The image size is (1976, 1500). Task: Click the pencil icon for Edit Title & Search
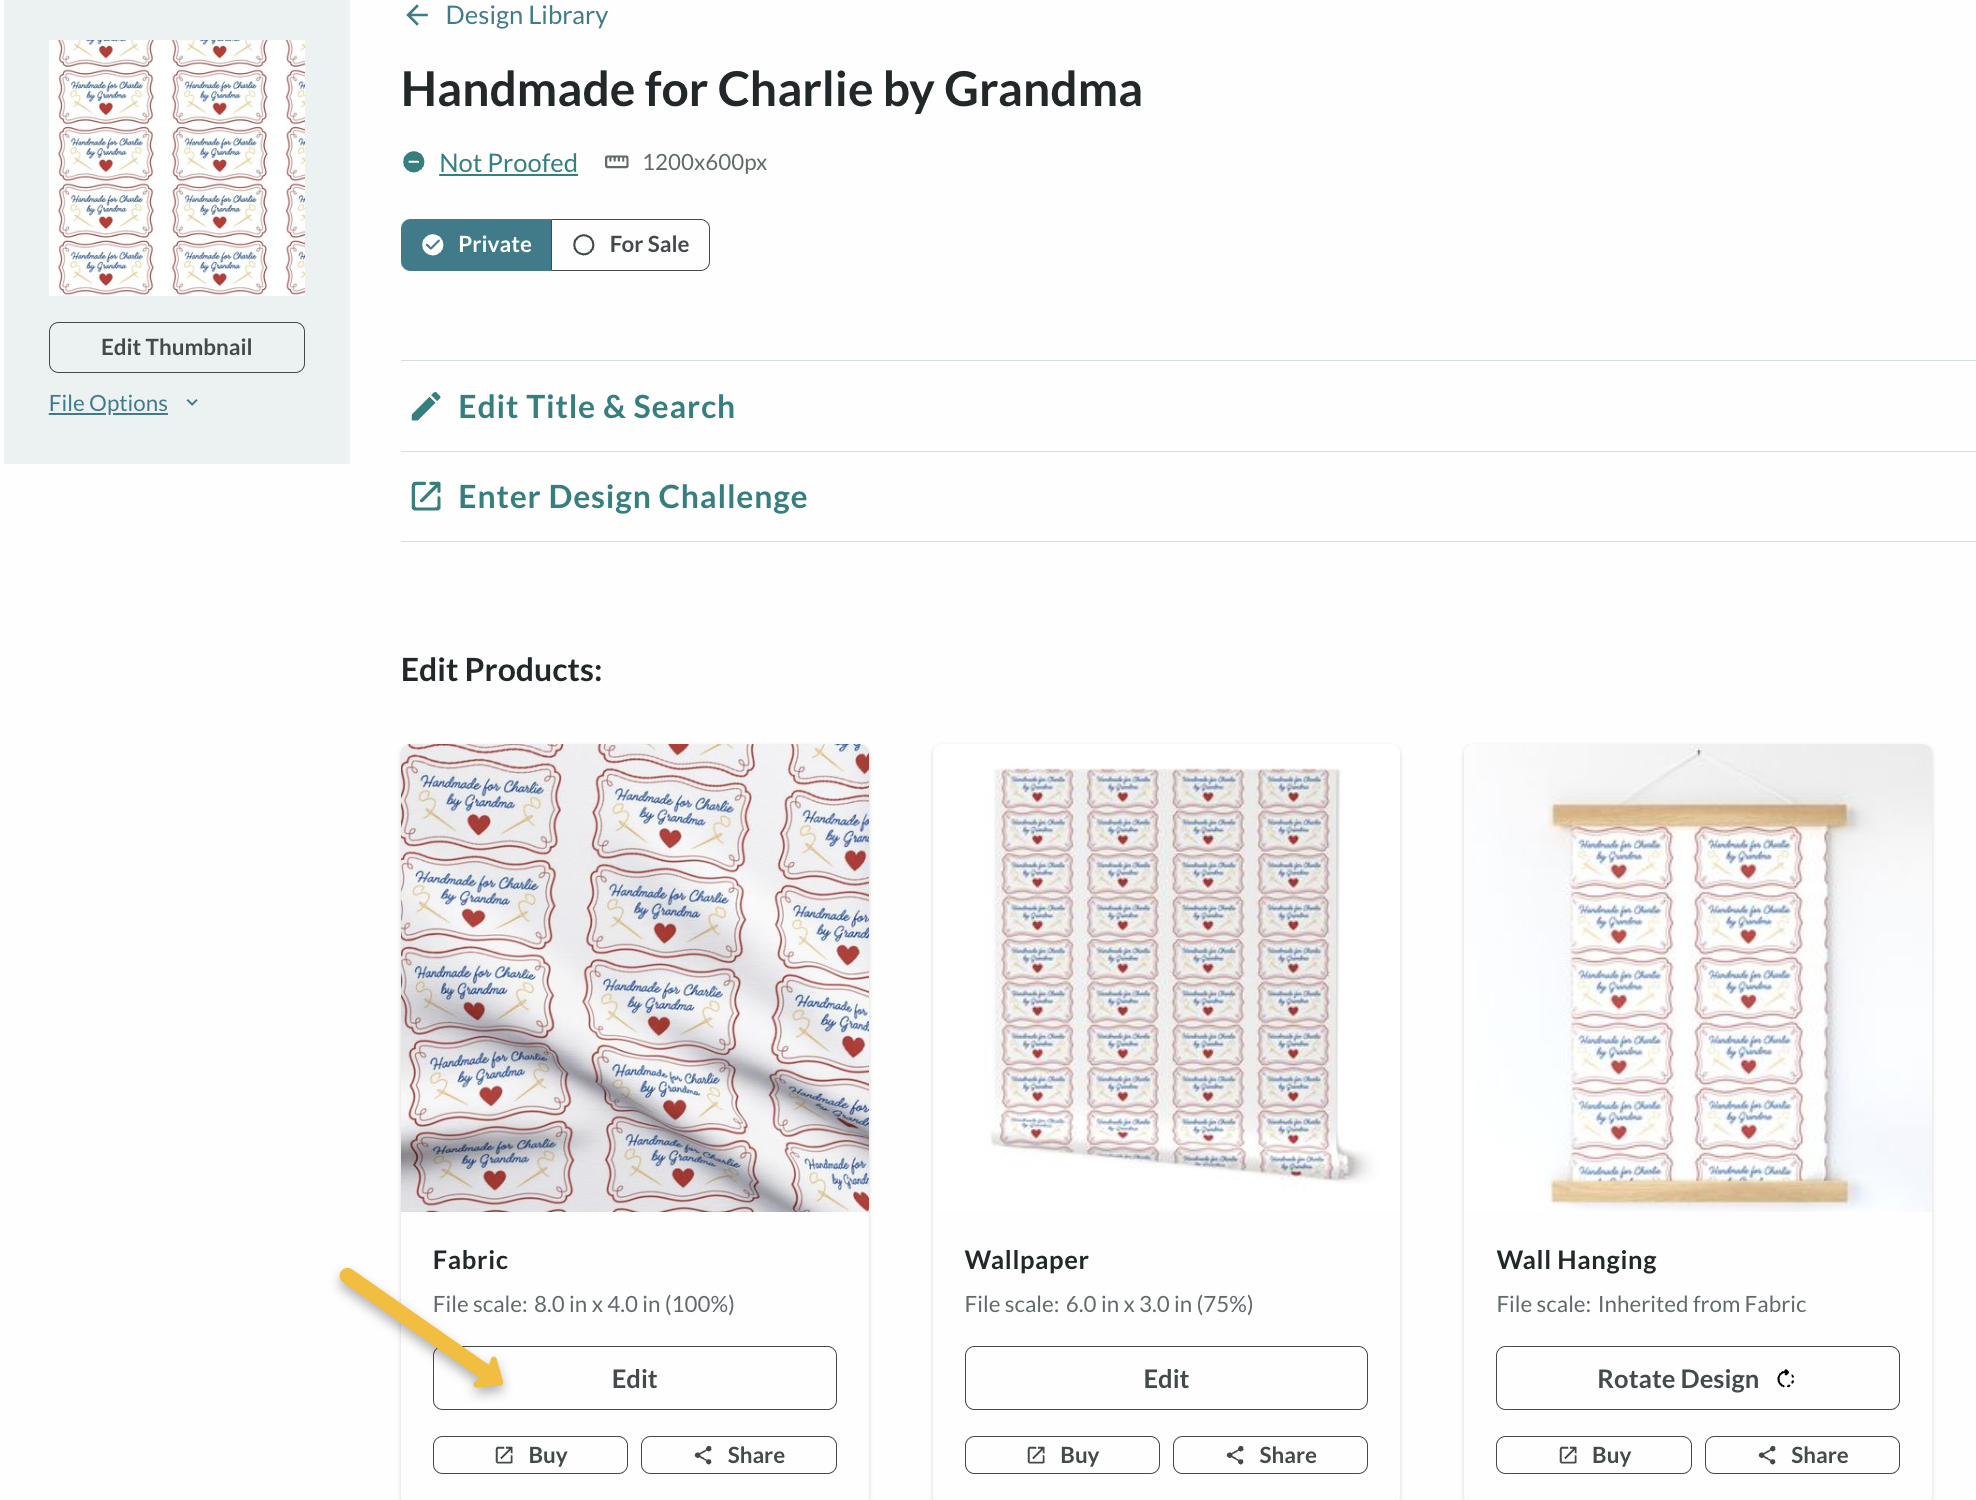(x=426, y=407)
